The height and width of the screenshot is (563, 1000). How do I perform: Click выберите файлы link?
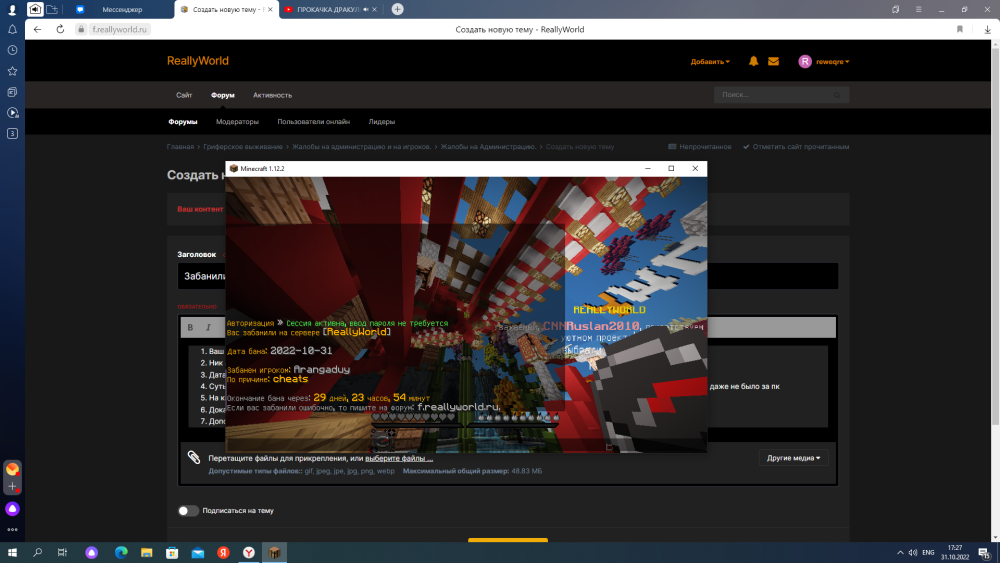point(399,458)
